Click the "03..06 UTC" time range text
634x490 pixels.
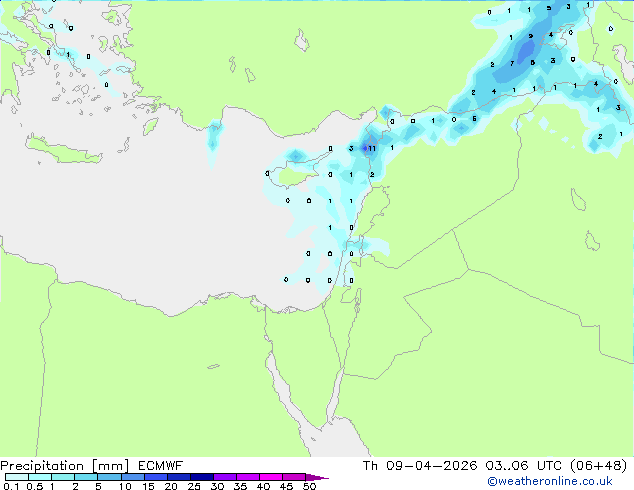click(523, 466)
